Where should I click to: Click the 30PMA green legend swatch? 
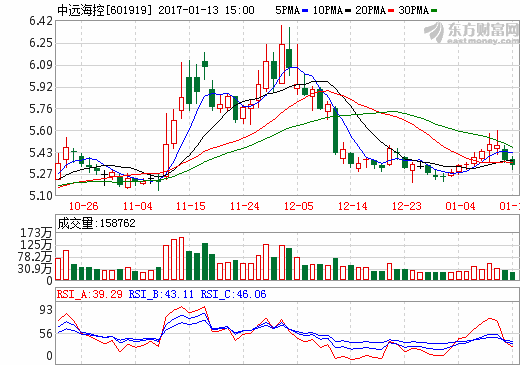434,11
